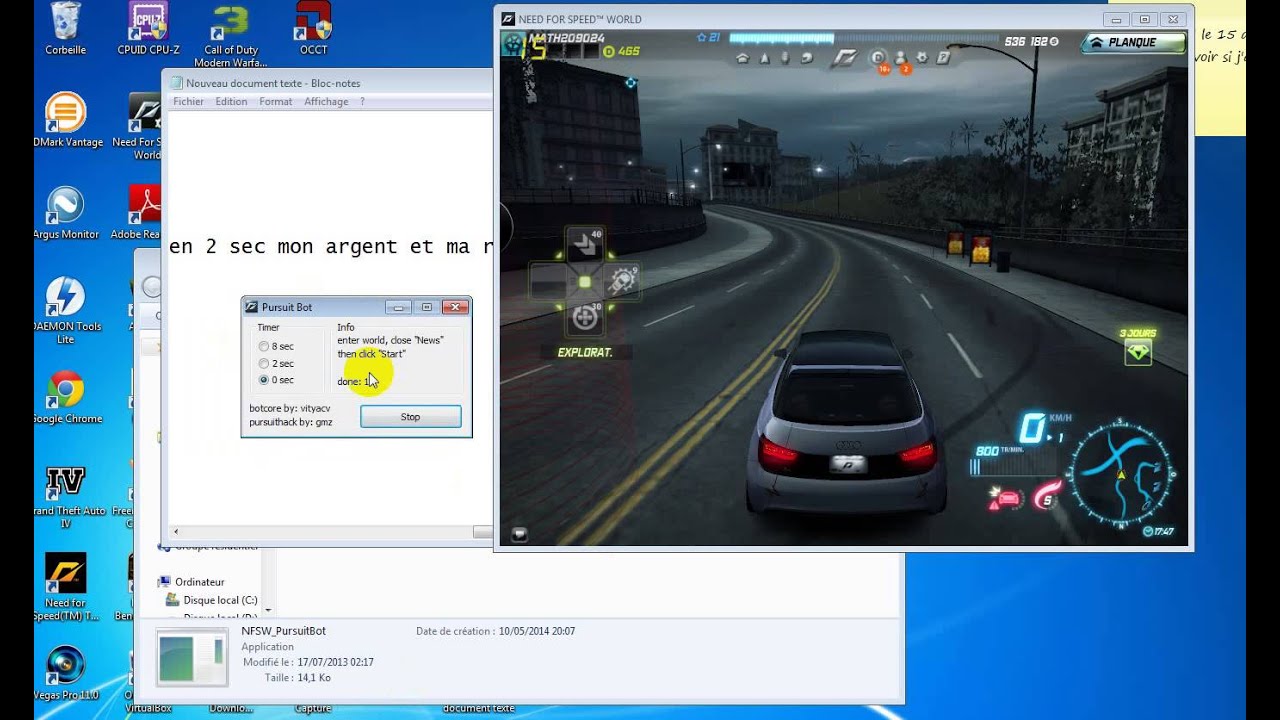Click the EXPLORAT. label under the powerups
1280x720 pixels.
584,352
